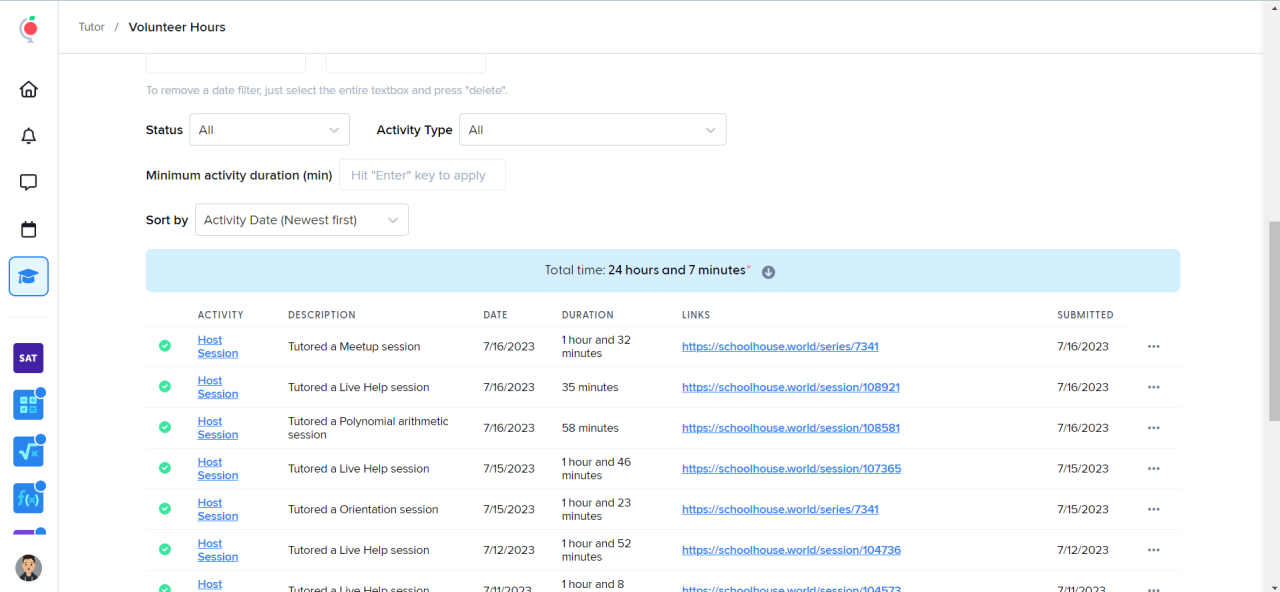Click Volunteer Hours breadcrumb

(x=177, y=27)
